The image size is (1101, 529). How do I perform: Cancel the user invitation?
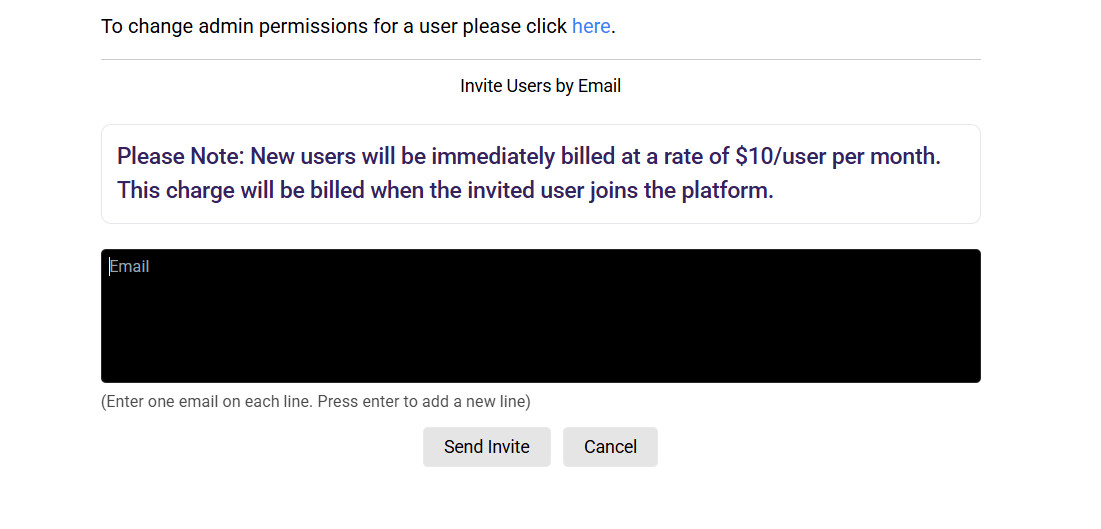610,447
